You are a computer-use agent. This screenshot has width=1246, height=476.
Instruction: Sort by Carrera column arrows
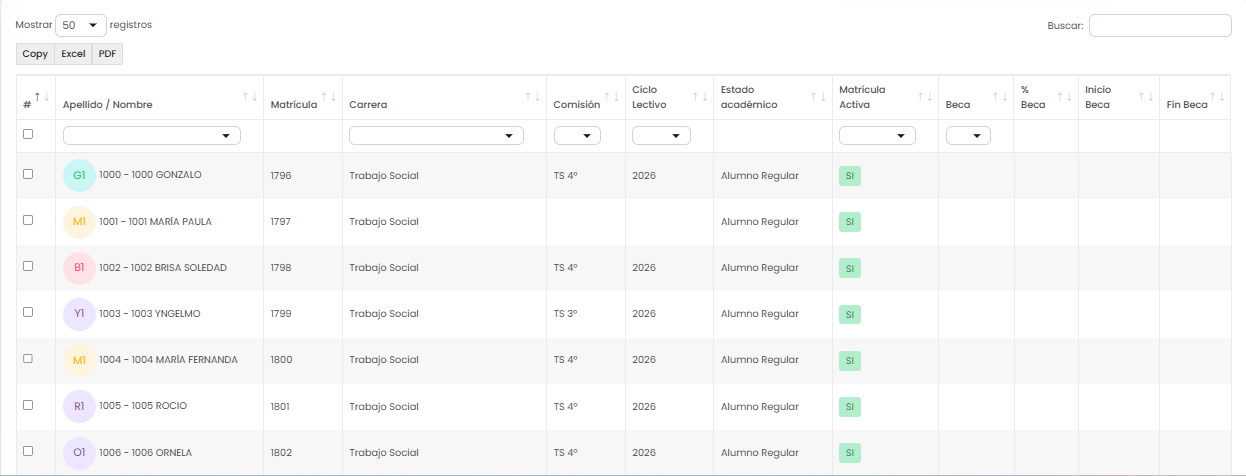[x=533, y=97]
